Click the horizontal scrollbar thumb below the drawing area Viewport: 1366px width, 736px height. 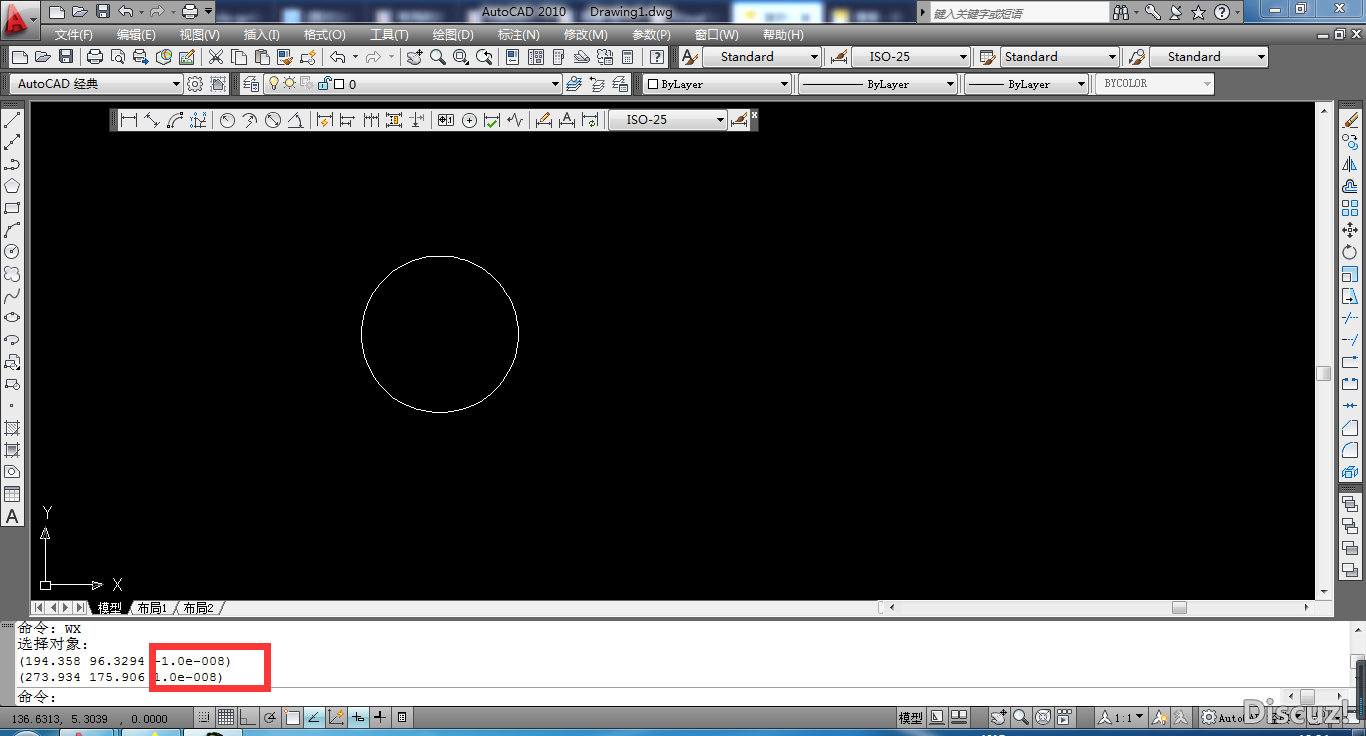pyautogui.click(x=1179, y=607)
